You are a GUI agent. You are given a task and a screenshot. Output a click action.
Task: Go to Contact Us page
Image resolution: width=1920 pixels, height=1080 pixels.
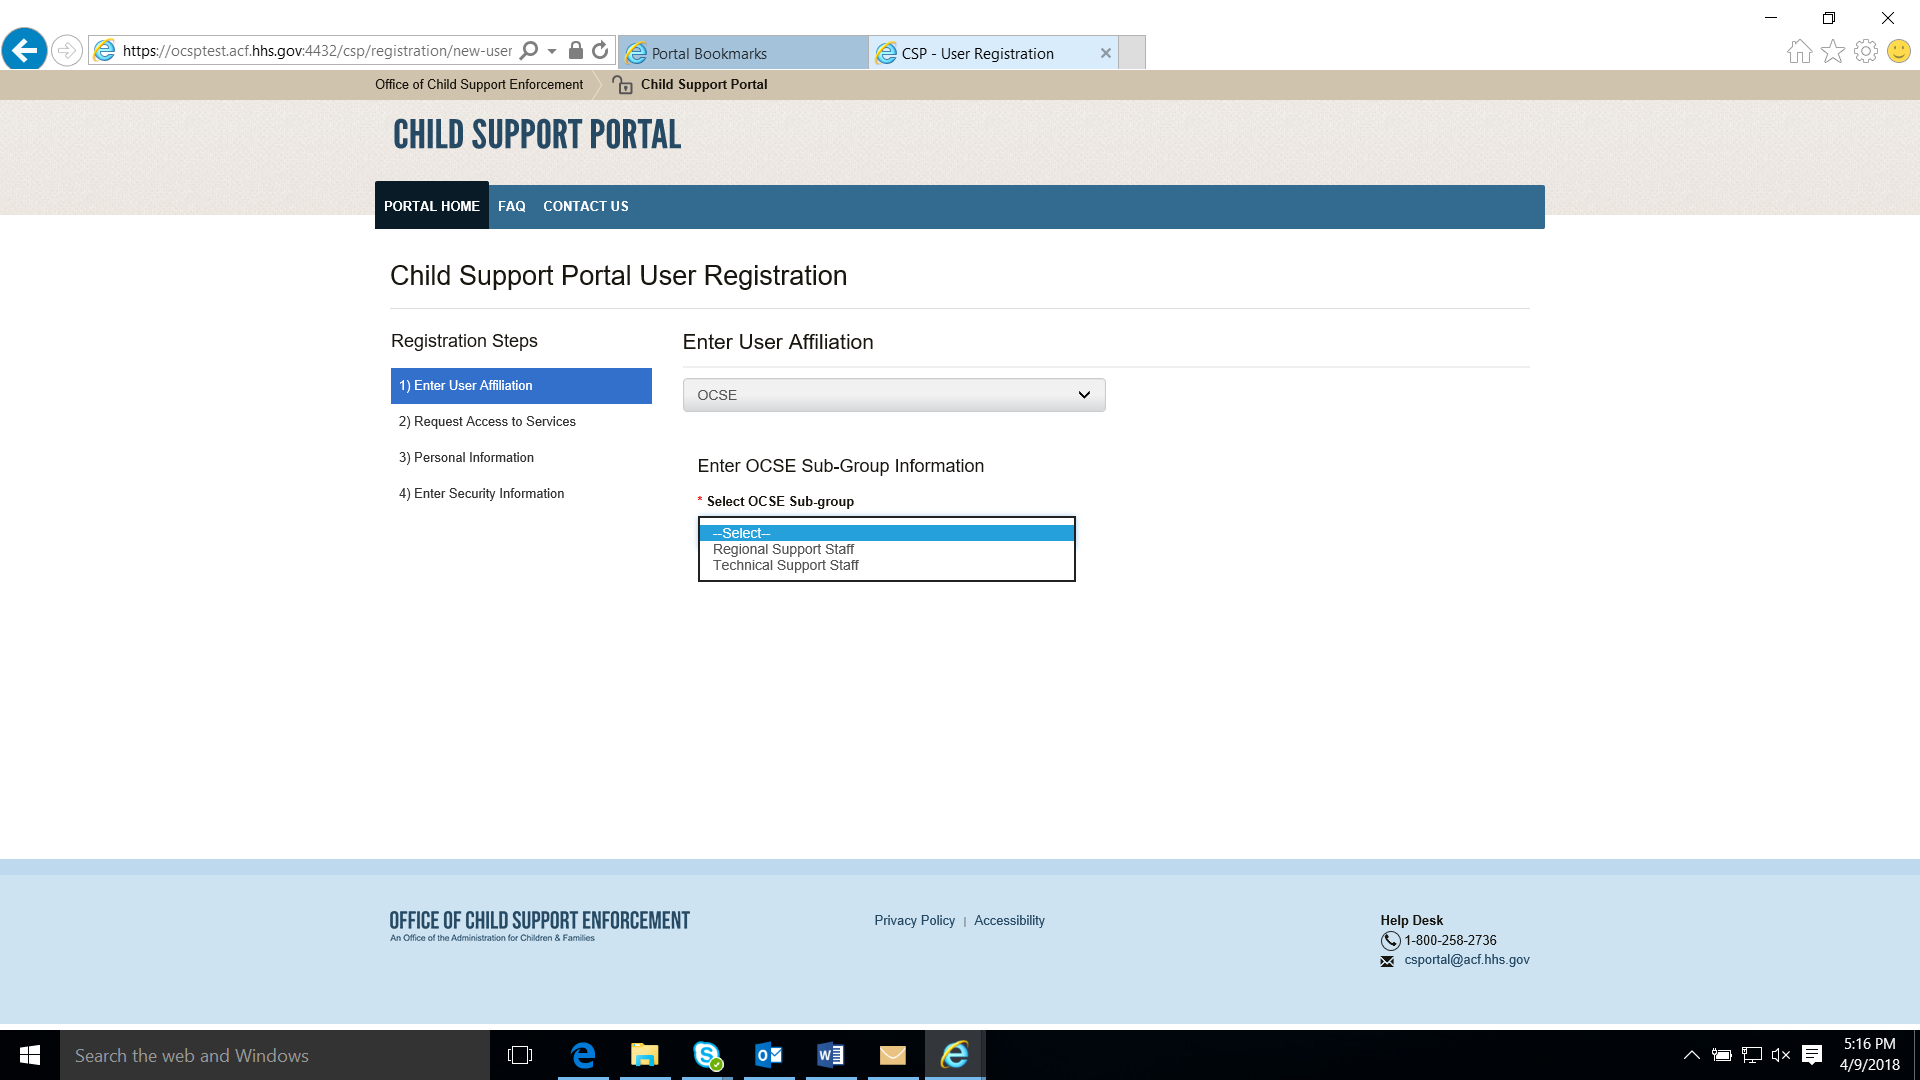pos(585,206)
